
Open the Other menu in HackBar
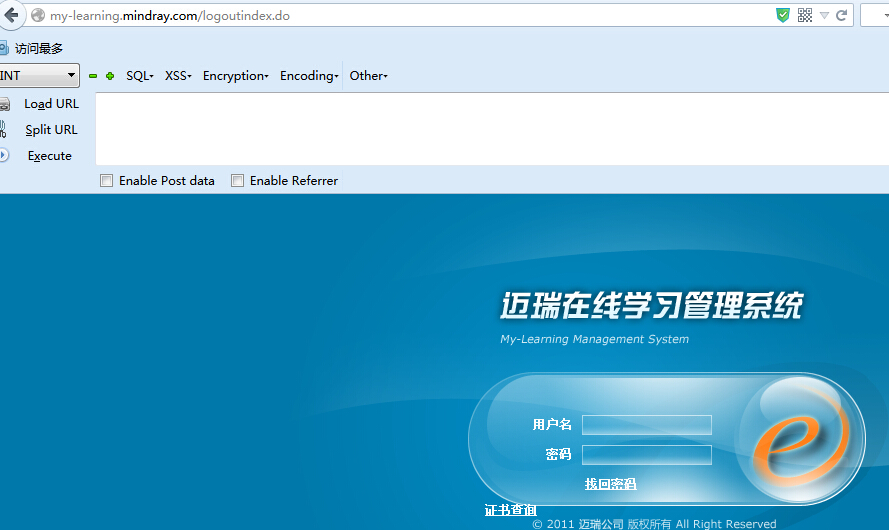coord(369,76)
